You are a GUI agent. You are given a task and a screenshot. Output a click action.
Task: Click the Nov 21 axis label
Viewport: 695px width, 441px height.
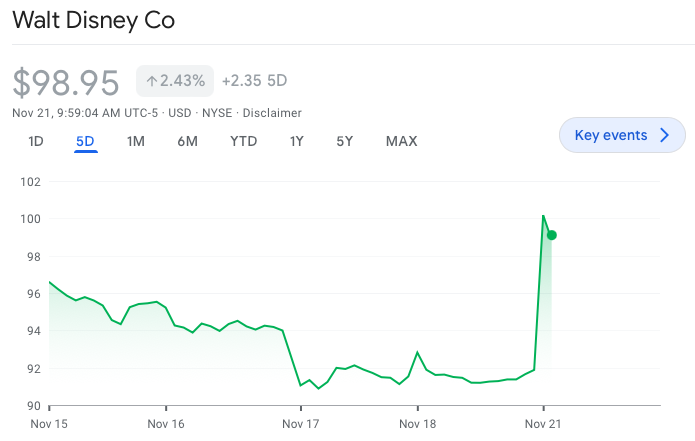543,424
